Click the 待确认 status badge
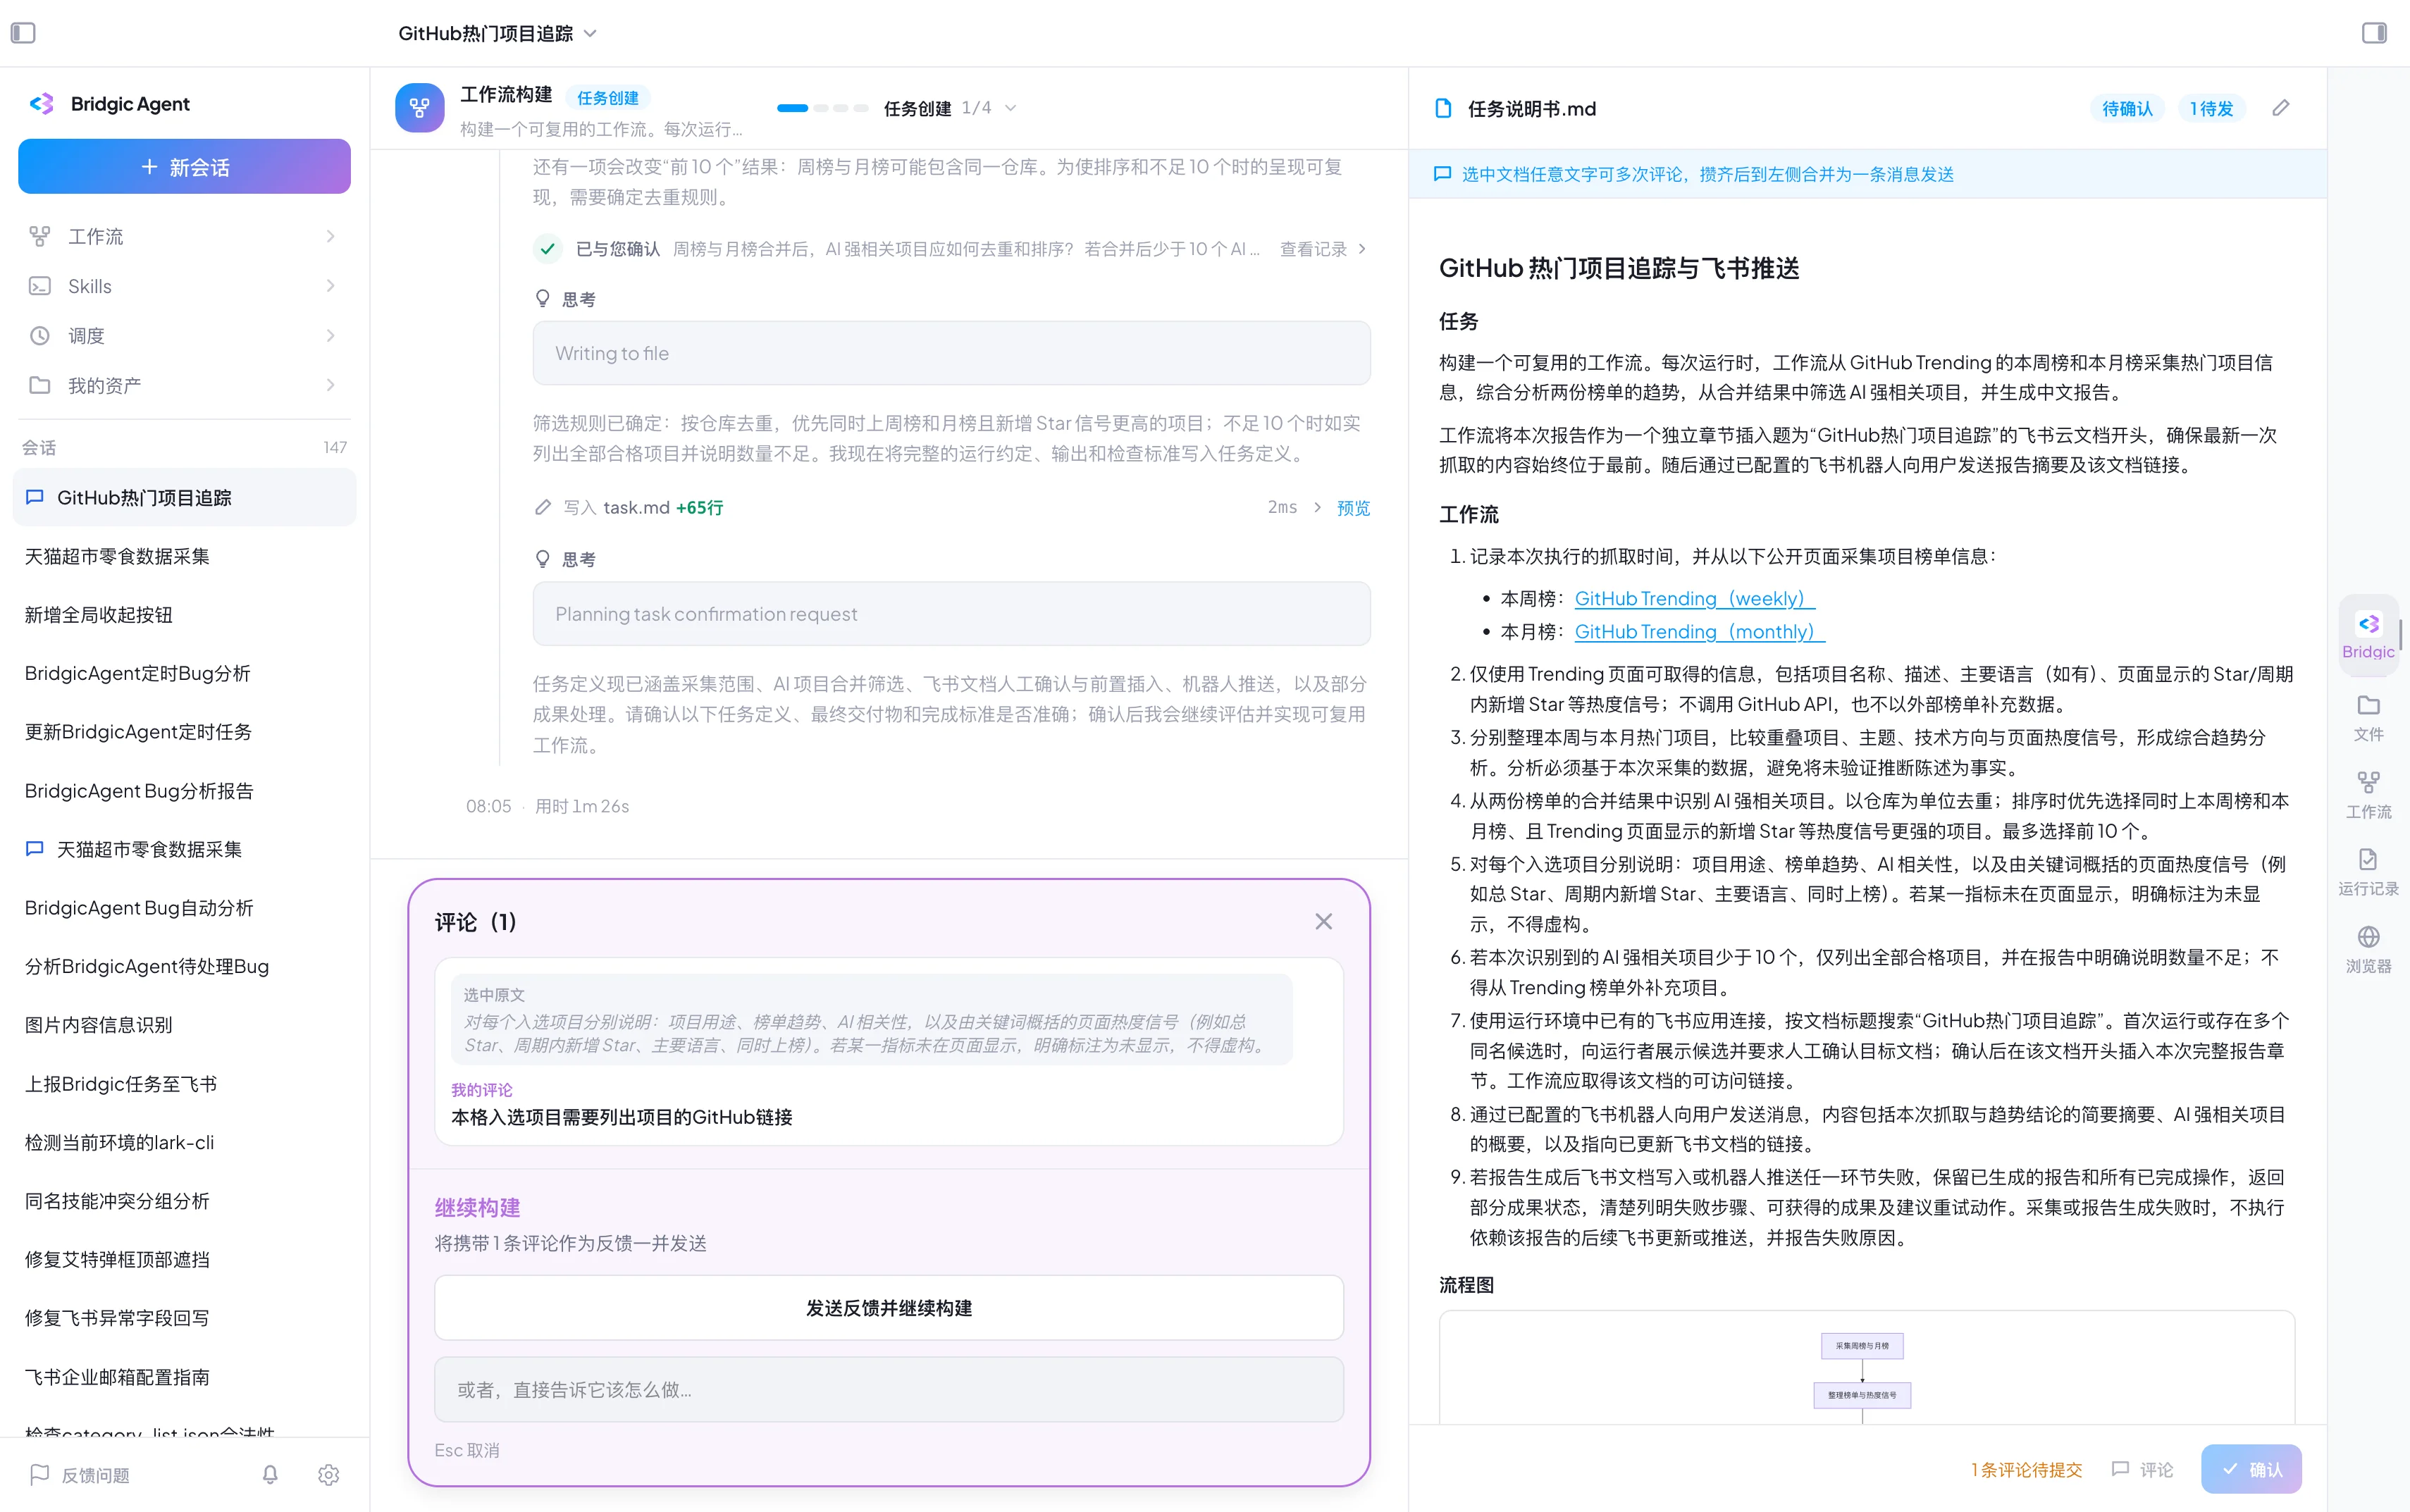The height and width of the screenshot is (1512, 2410). (x=2126, y=108)
